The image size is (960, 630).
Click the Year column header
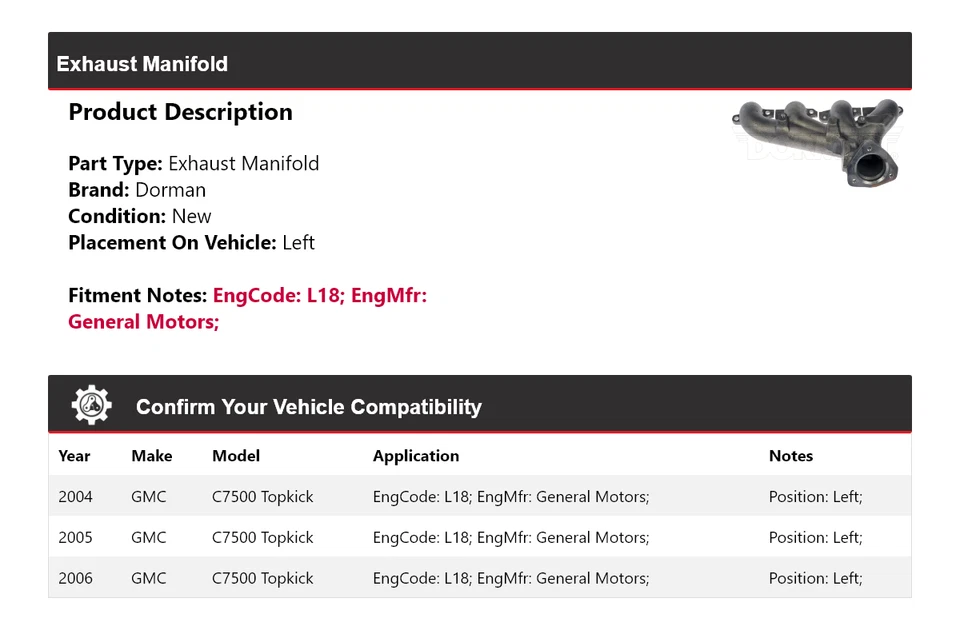(x=74, y=456)
